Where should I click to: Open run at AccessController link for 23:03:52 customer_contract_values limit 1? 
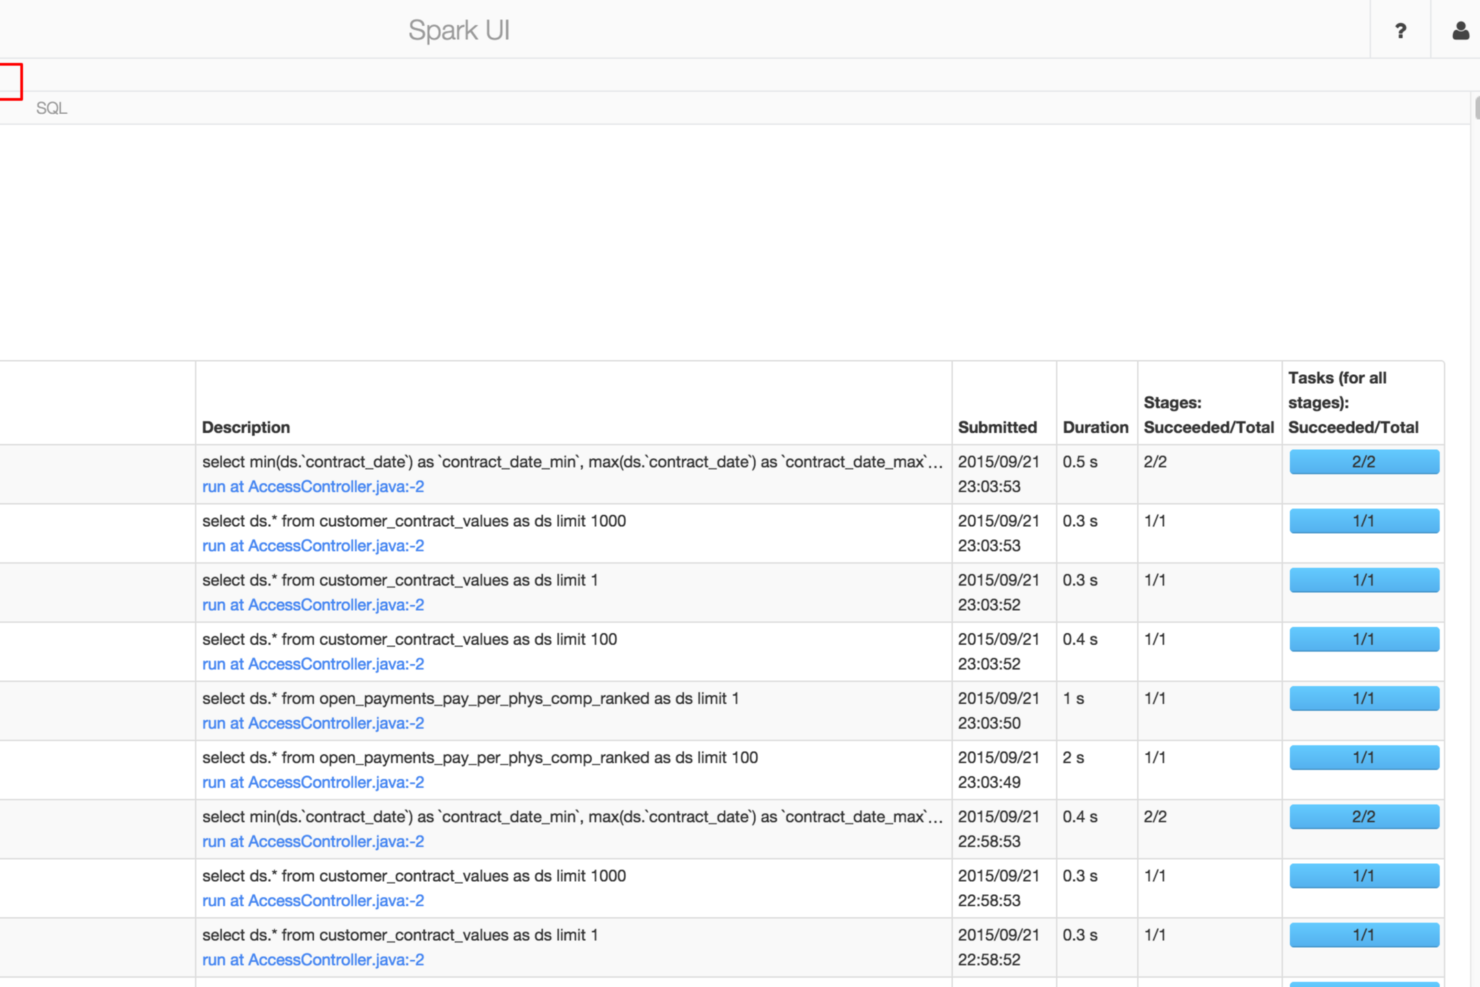pyautogui.click(x=313, y=605)
